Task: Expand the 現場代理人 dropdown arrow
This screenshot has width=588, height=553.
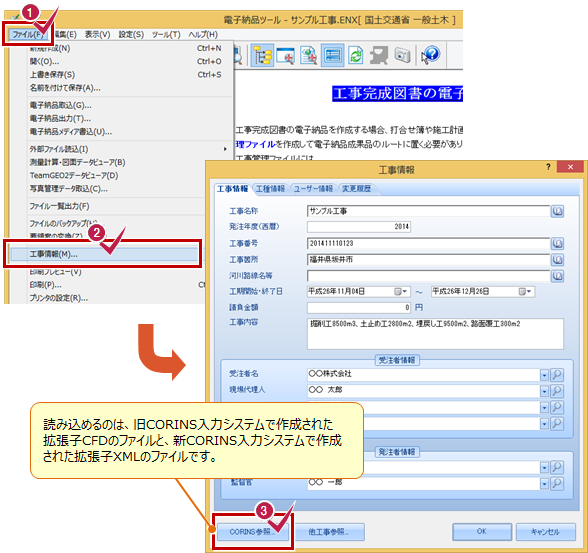Action: [544, 391]
